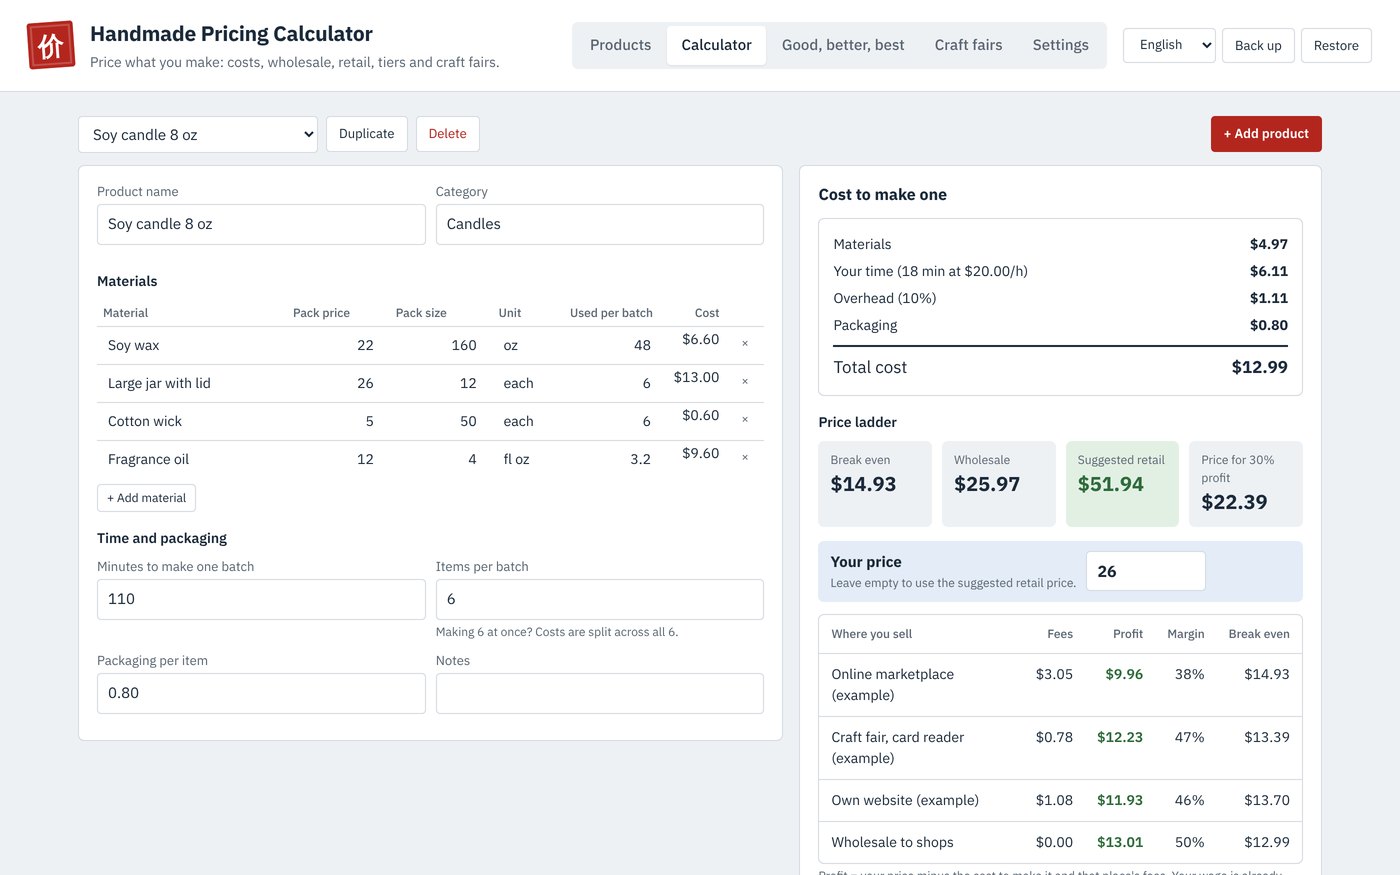
Task: Go to the Craft fairs tab
Action: [968, 45]
